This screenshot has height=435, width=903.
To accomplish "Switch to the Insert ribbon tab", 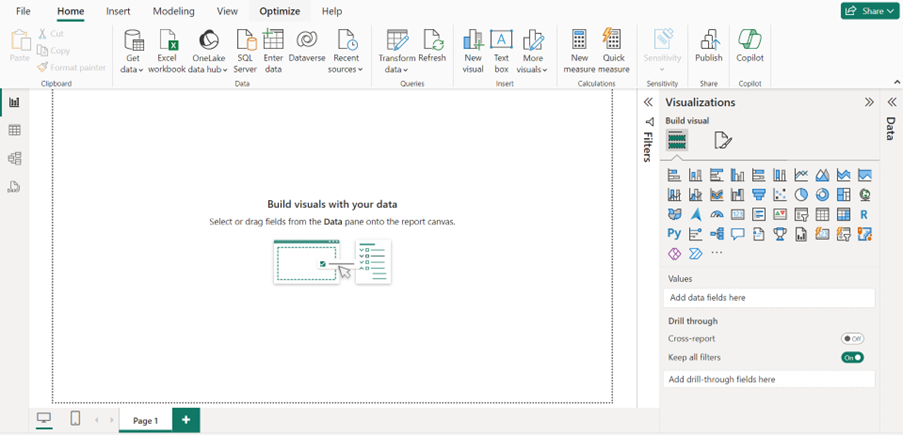I will click(x=118, y=11).
